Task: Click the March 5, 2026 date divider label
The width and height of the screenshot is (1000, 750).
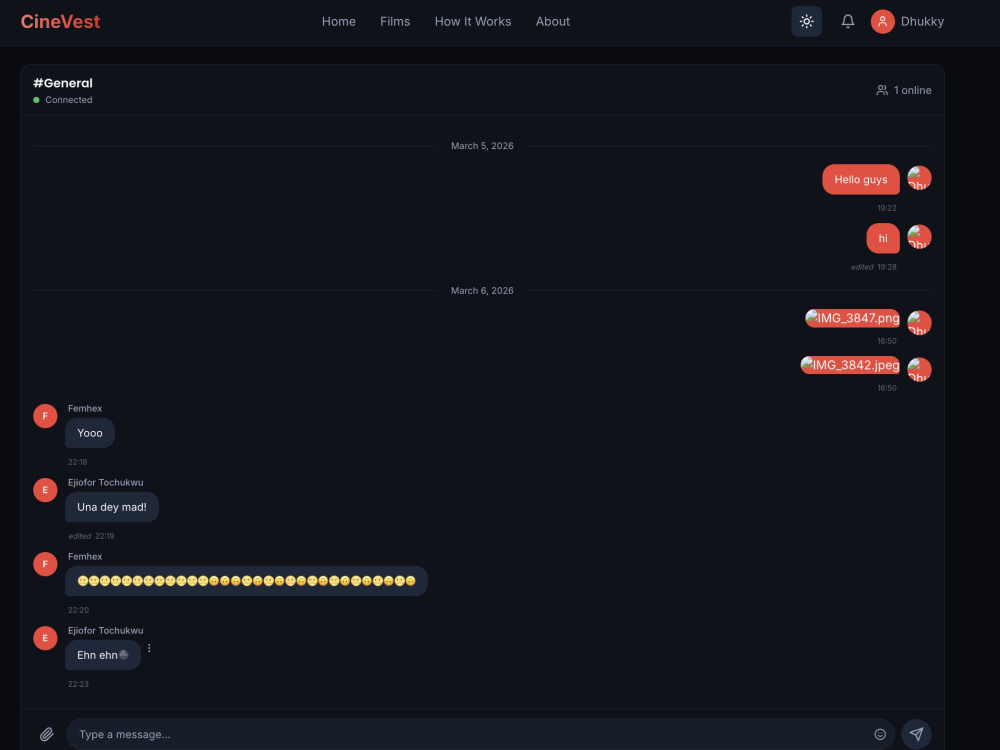Action: point(482,146)
